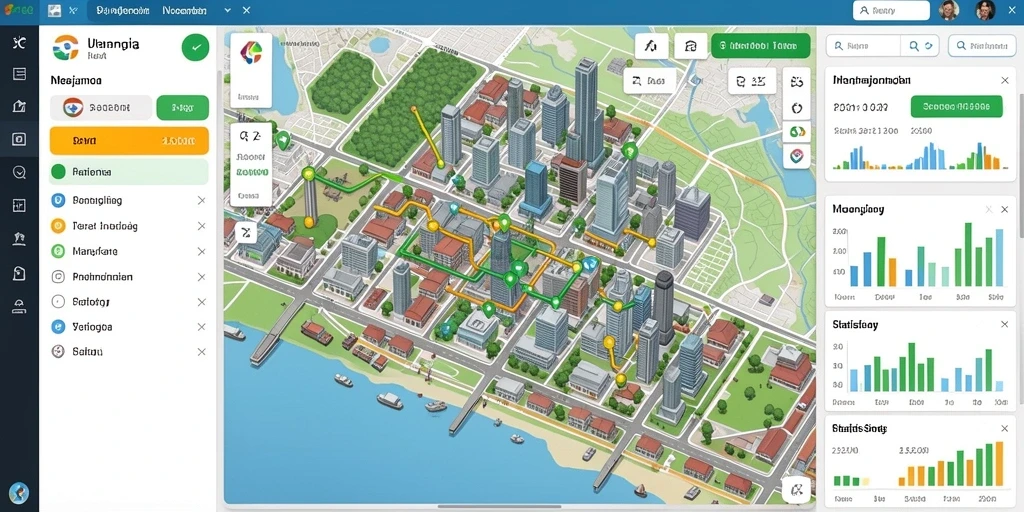Close the Moonglooy chart panel
Image resolution: width=1024 pixels, height=512 pixels.
point(1004,210)
